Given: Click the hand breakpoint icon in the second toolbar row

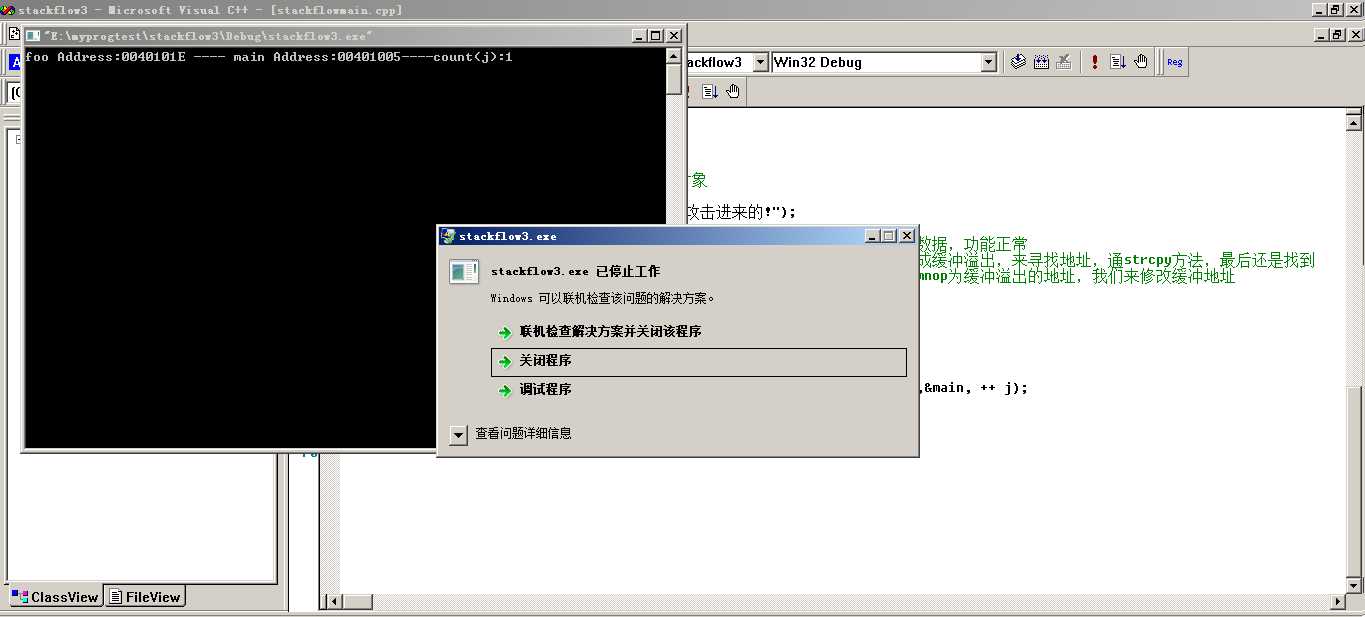Looking at the screenshot, I should click(733, 91).
